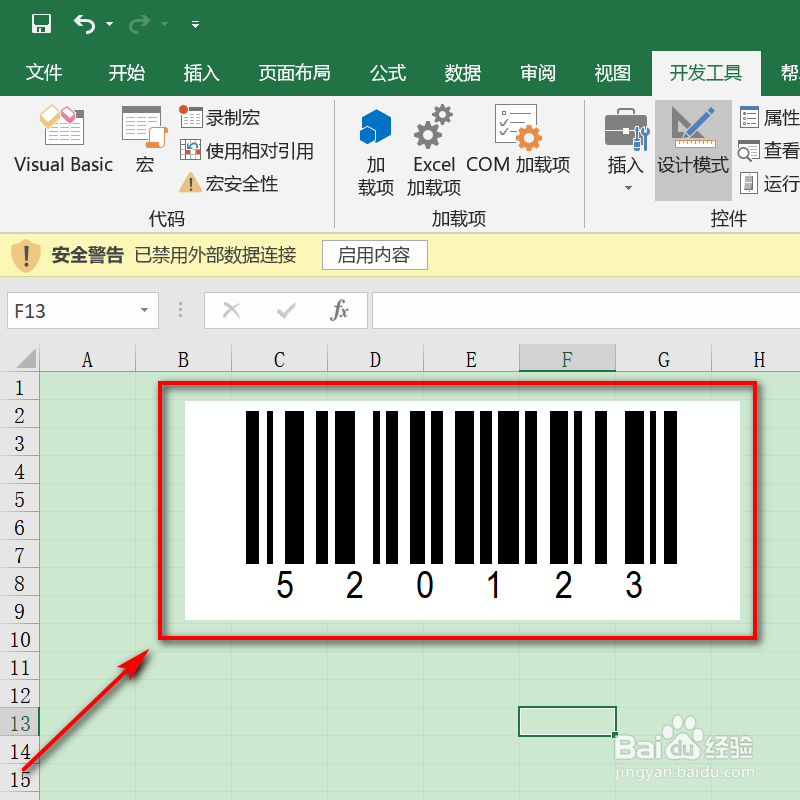Screen dimensions: 800x800
Task: Undo the last action
Action: (84, 23)
